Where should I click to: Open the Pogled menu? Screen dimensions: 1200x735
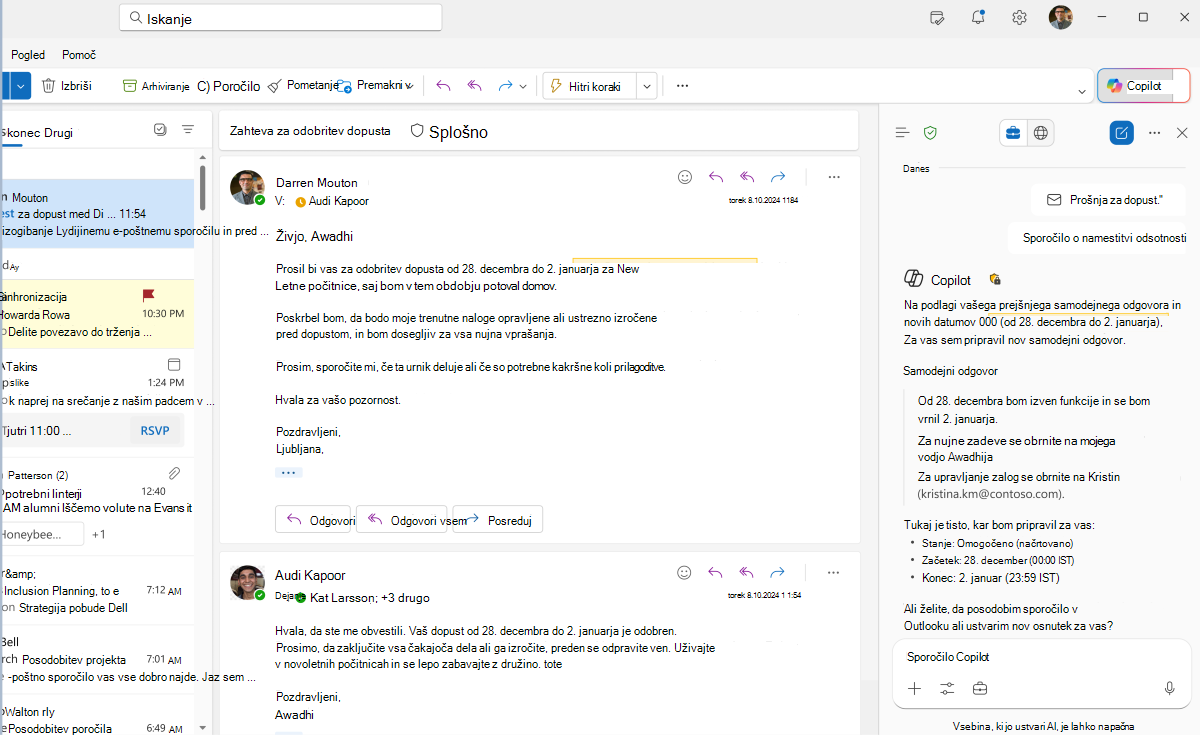pyautogui.click(x=28, y=54)
